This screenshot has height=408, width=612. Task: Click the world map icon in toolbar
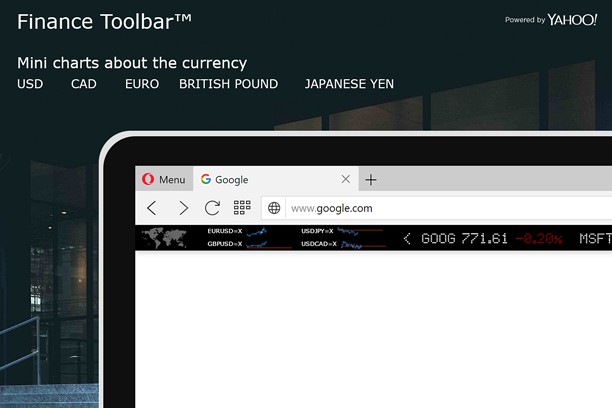[x=164, y=237]
